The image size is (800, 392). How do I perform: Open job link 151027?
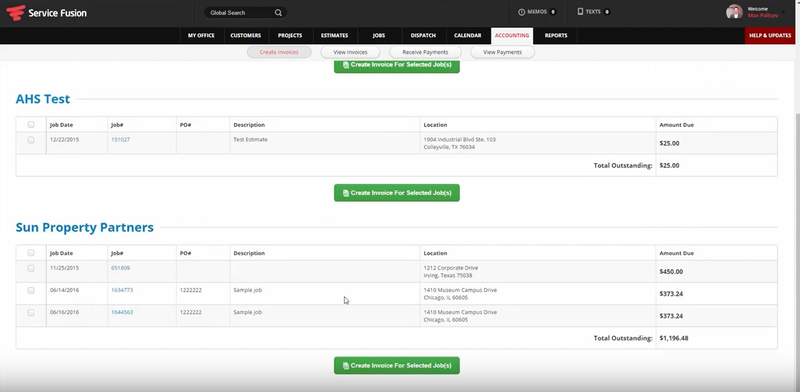coord(120,139)
